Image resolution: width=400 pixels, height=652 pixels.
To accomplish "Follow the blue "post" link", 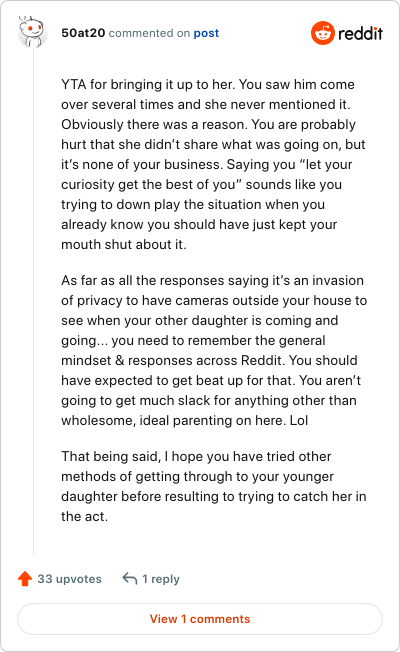I will tap(206, 33).
